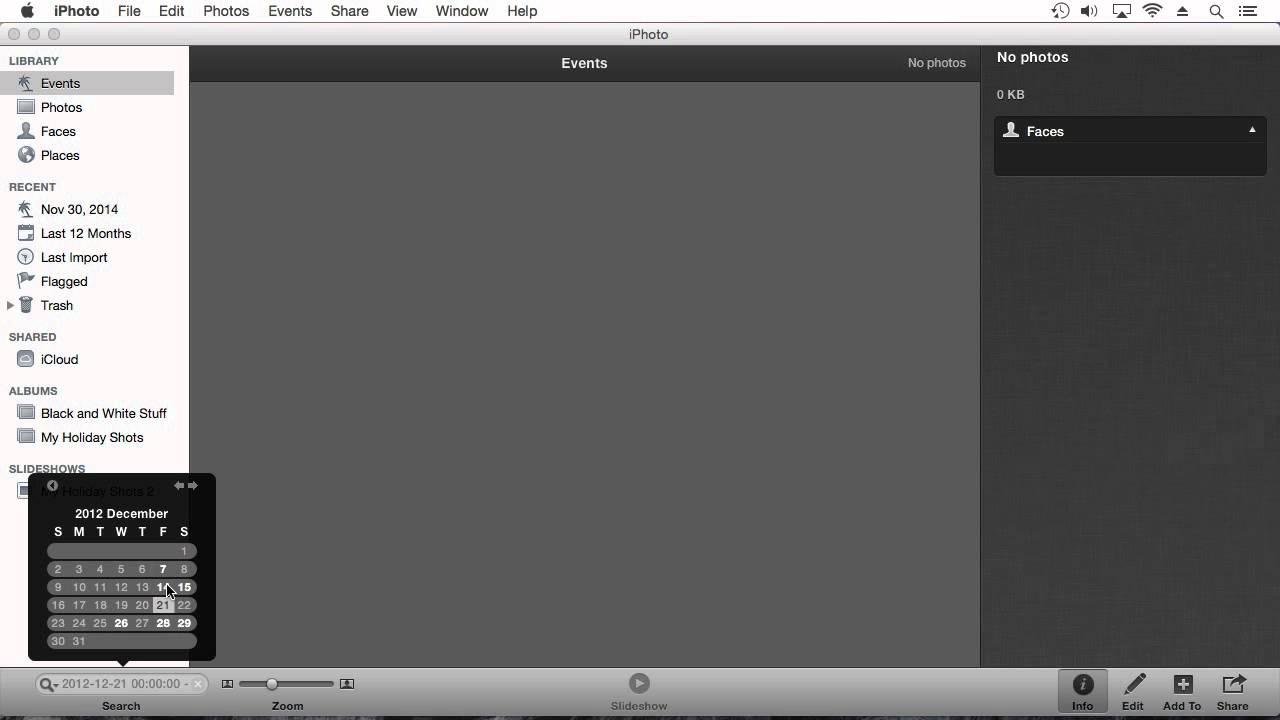Open the Edit tool

click(x=1133, y=691)
